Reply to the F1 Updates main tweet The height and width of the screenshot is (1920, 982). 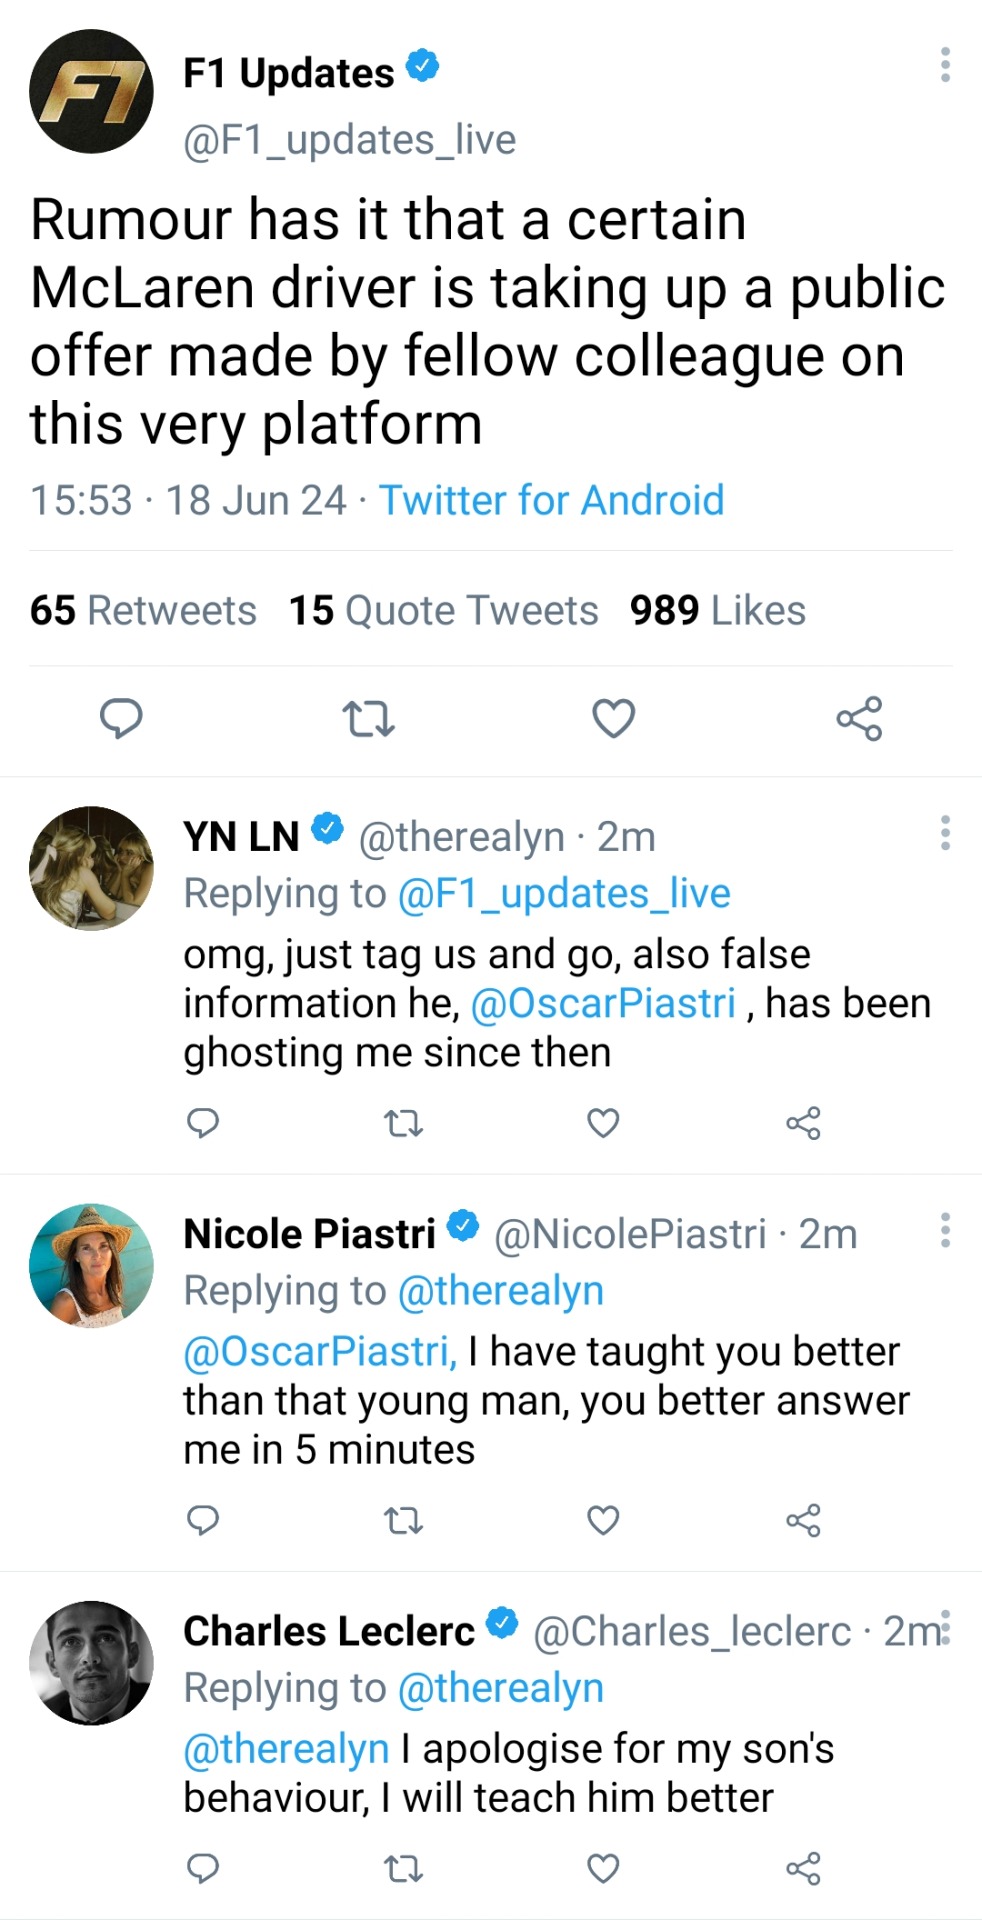click(121, 718)
